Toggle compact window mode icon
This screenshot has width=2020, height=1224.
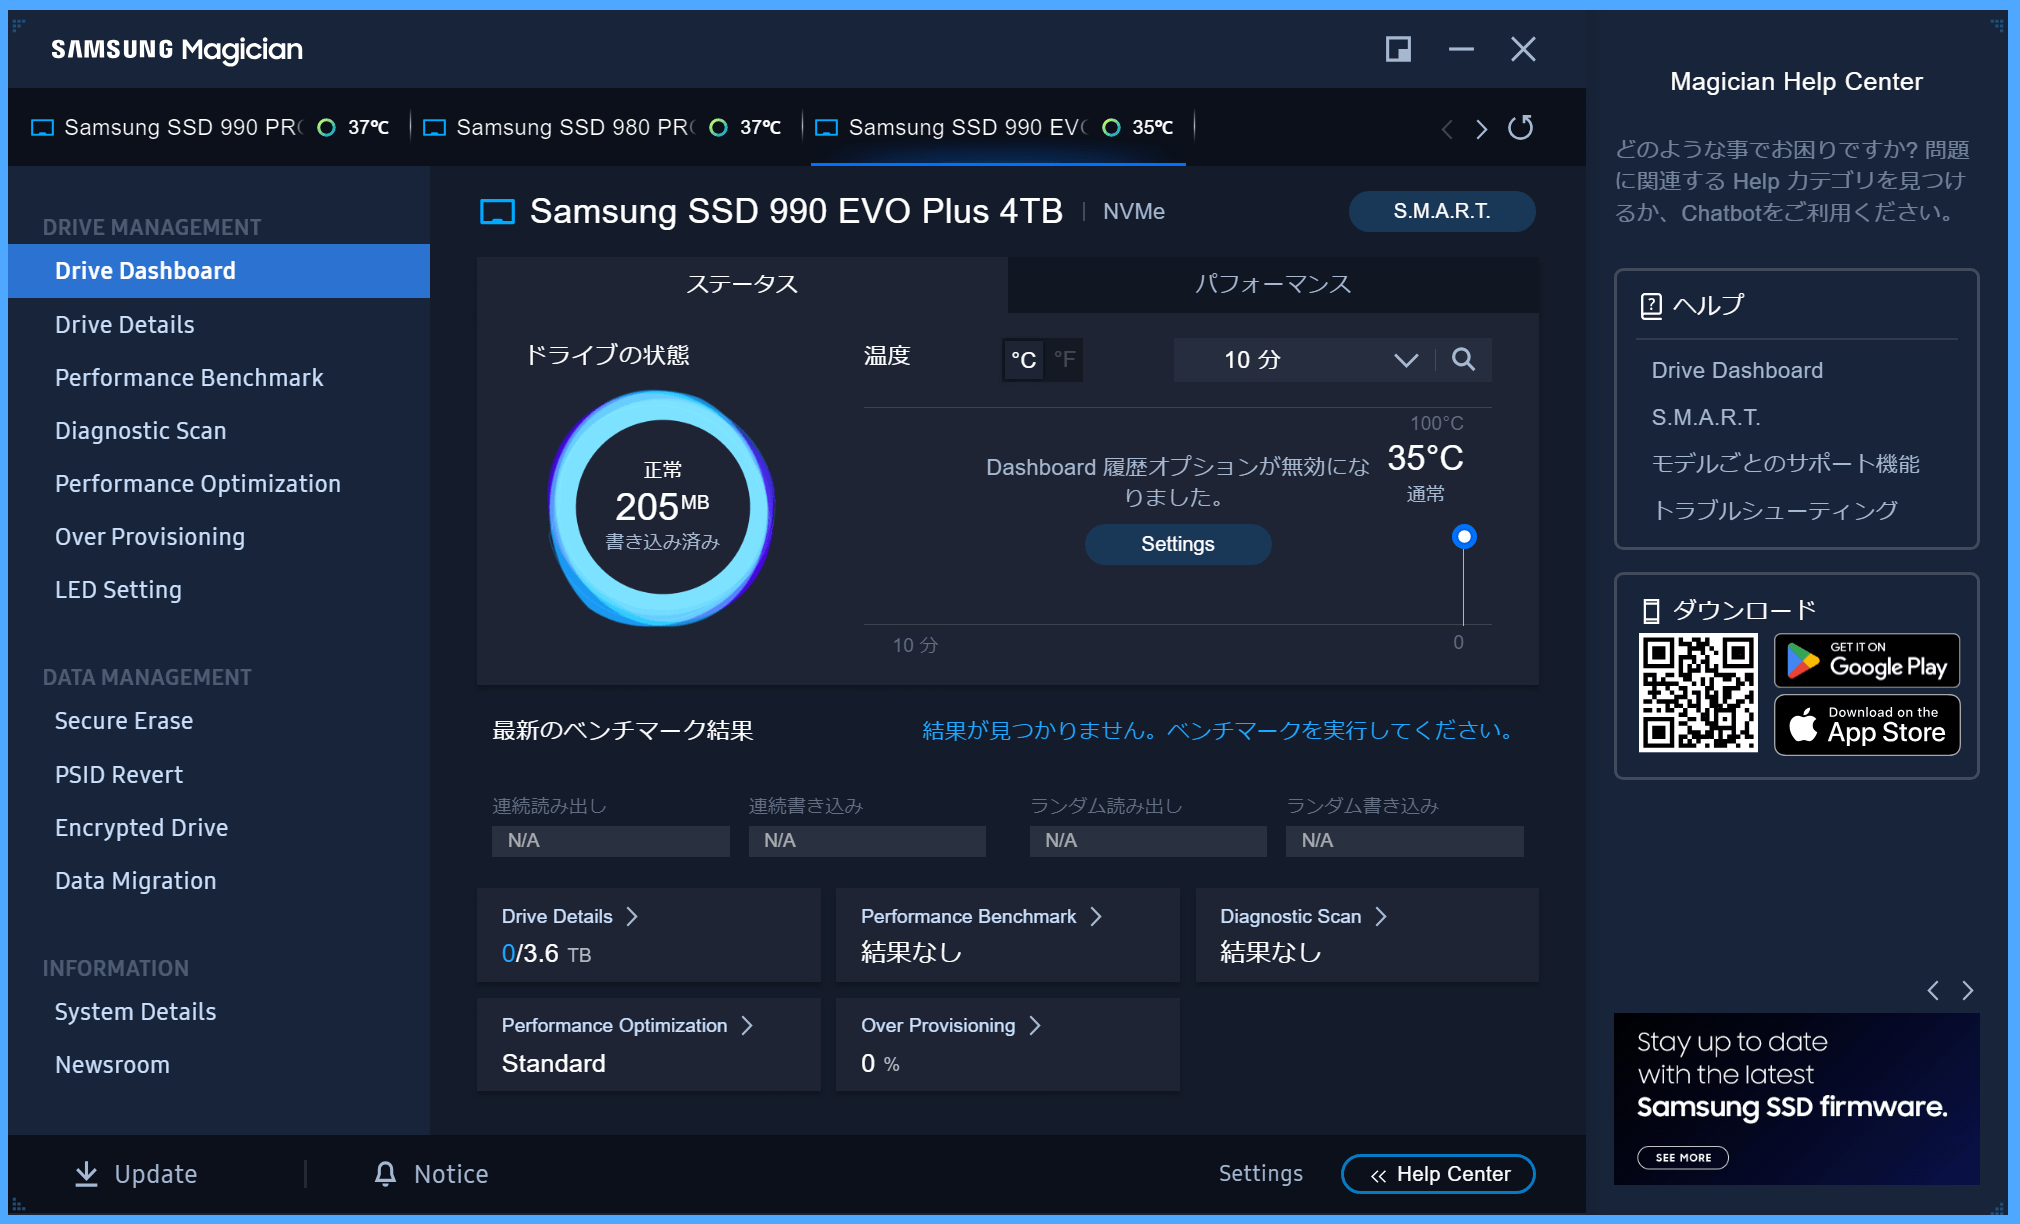tap(1398, 49)
